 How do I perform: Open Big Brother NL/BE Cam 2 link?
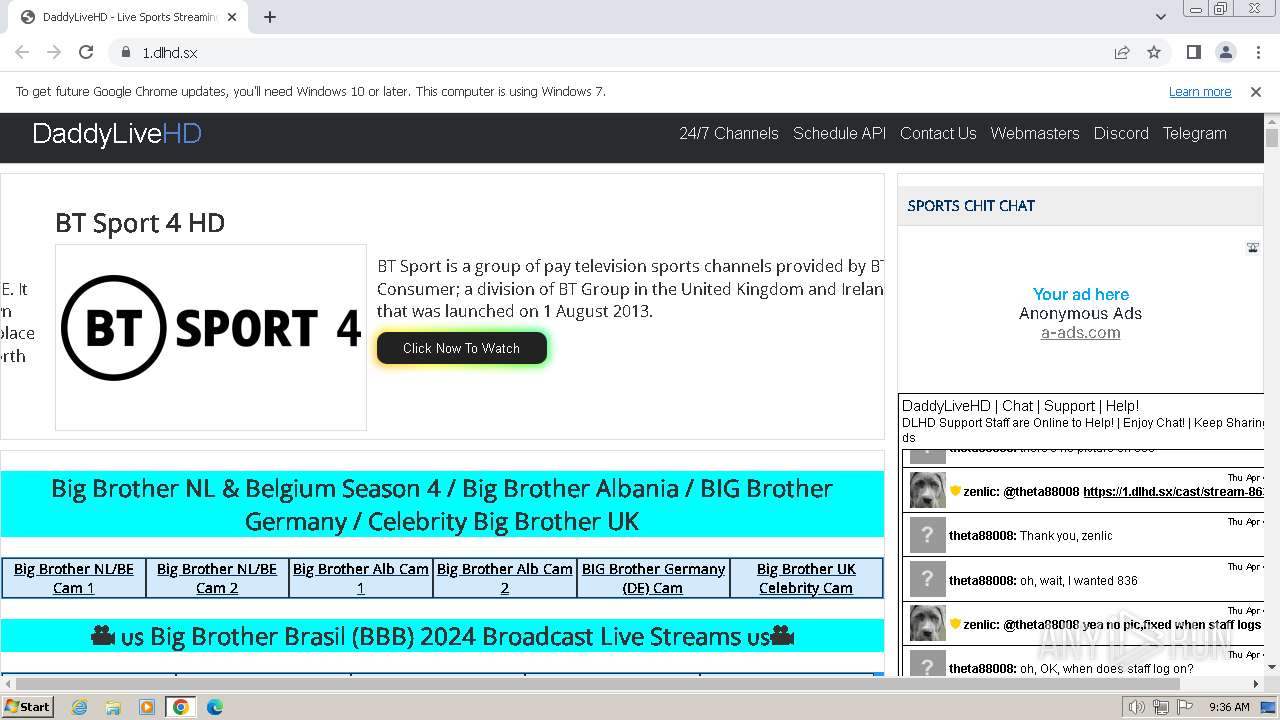217,578
